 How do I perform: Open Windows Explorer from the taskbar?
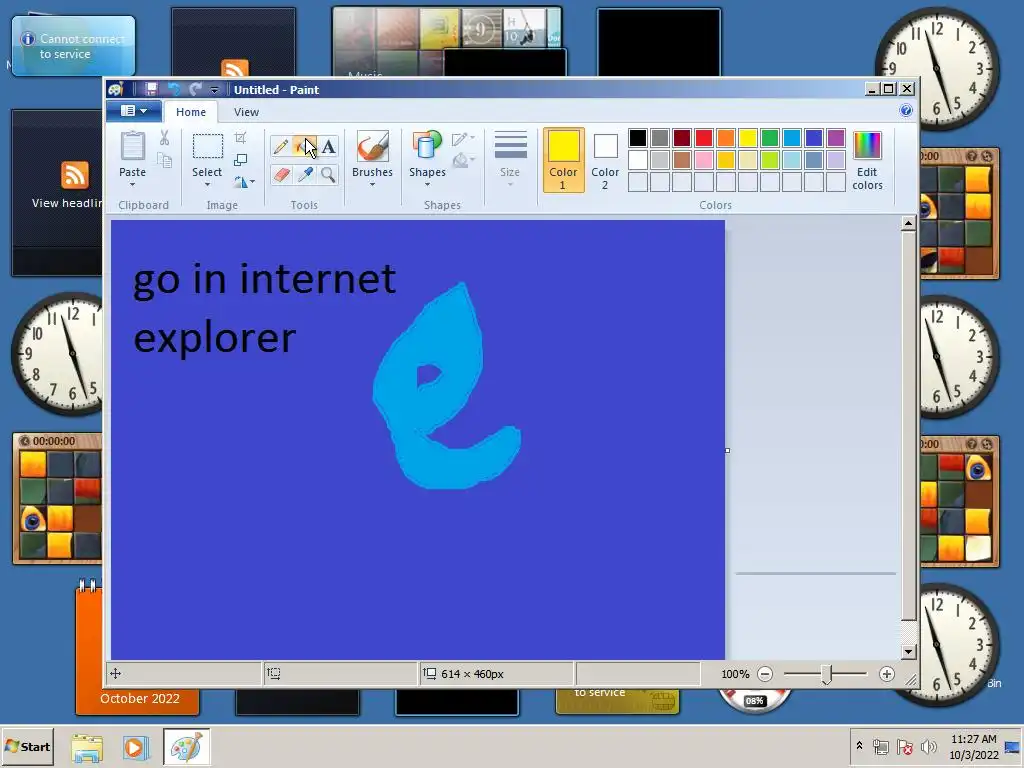click(x=87, y=747)
